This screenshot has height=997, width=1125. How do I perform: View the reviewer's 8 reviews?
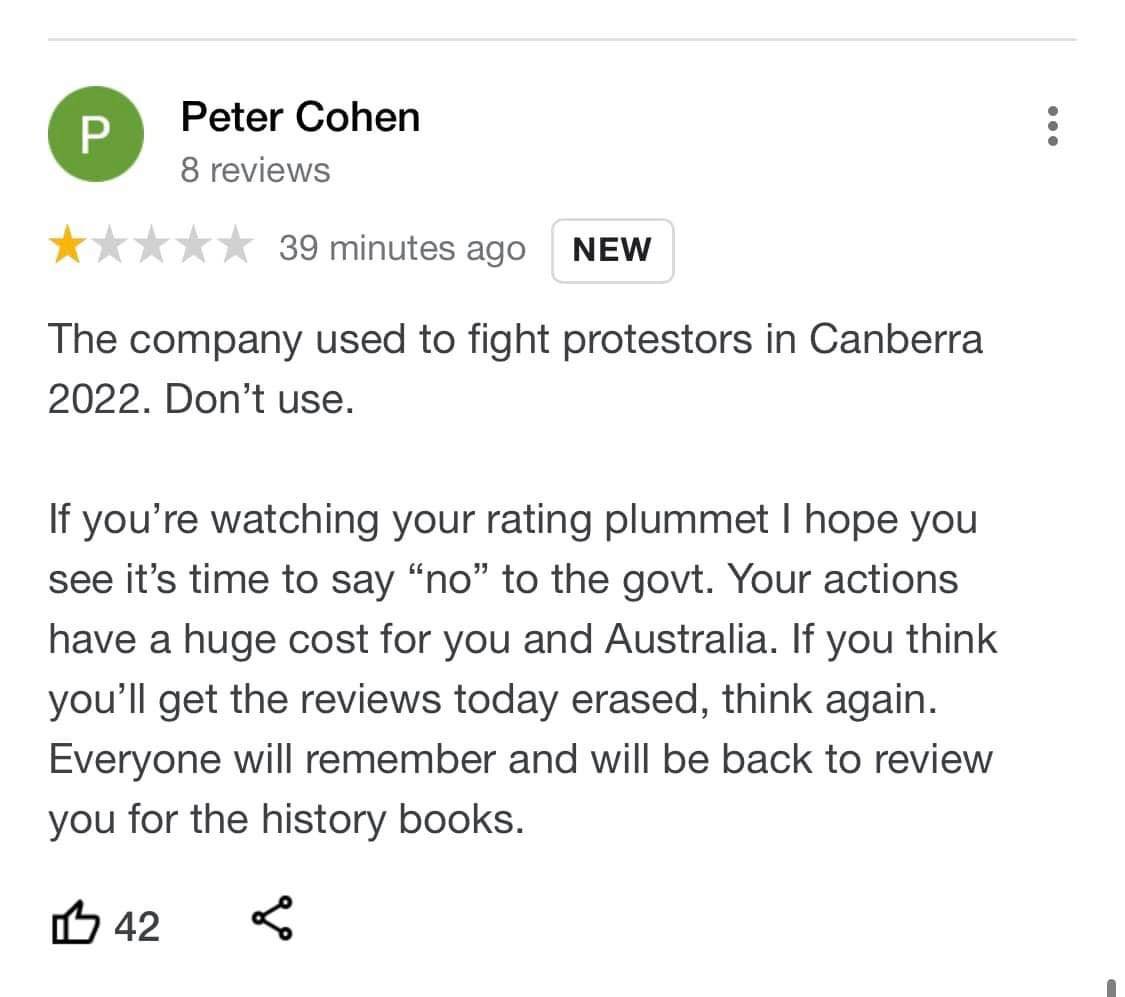click(x=255, y=171)
